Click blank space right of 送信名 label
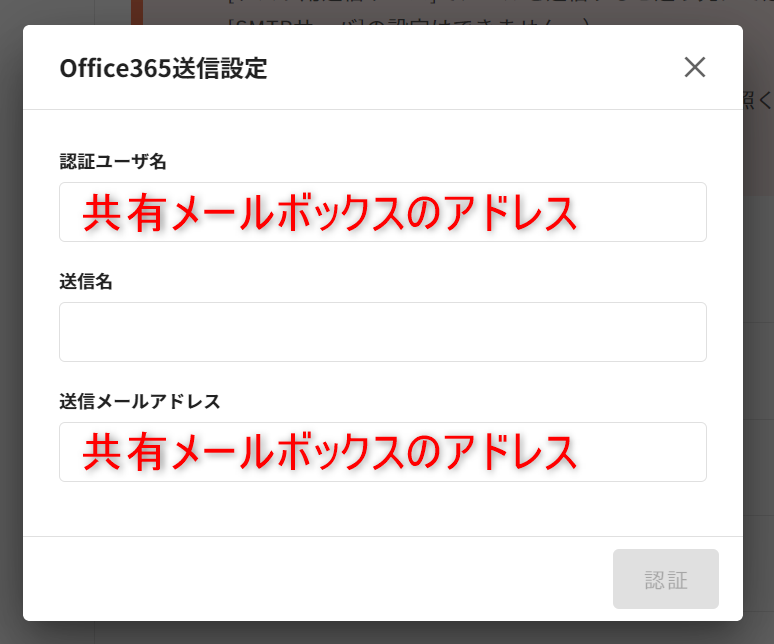Viewport: 774px width, 644px height. point(400,281)
